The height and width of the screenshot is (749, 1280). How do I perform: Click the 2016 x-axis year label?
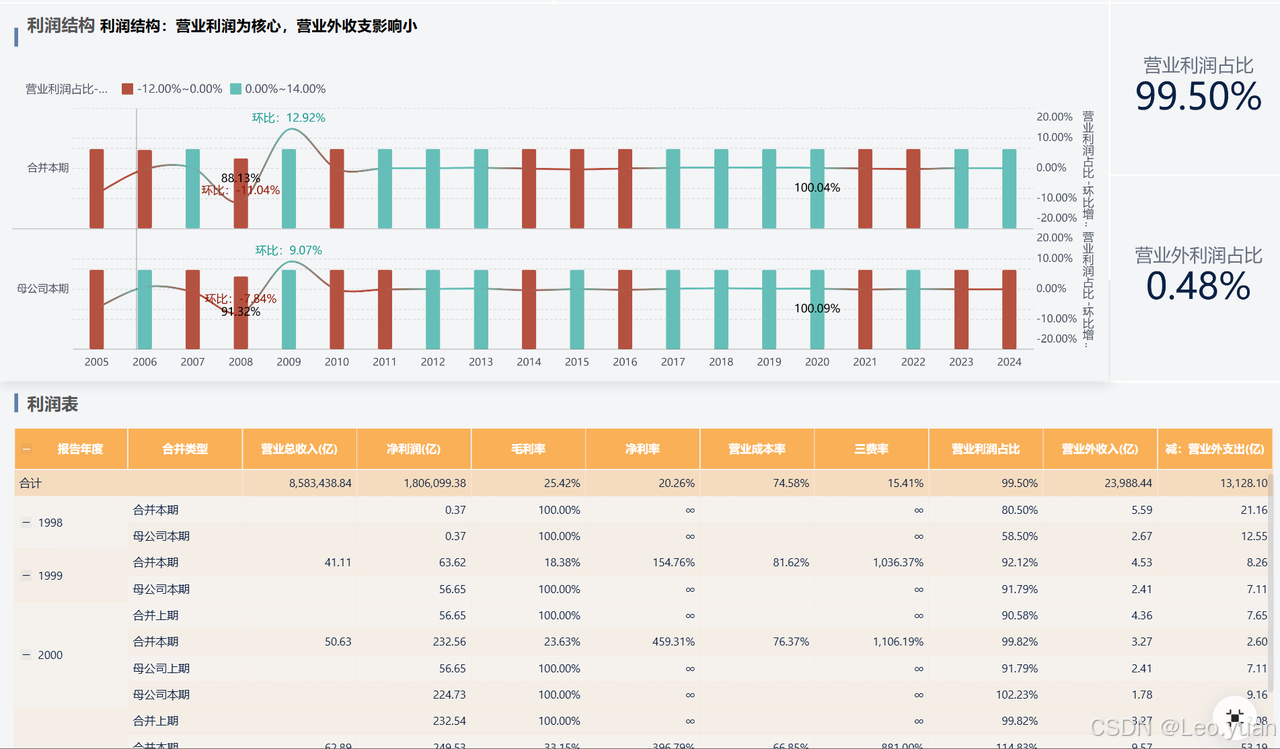click(x=625, y=362)
